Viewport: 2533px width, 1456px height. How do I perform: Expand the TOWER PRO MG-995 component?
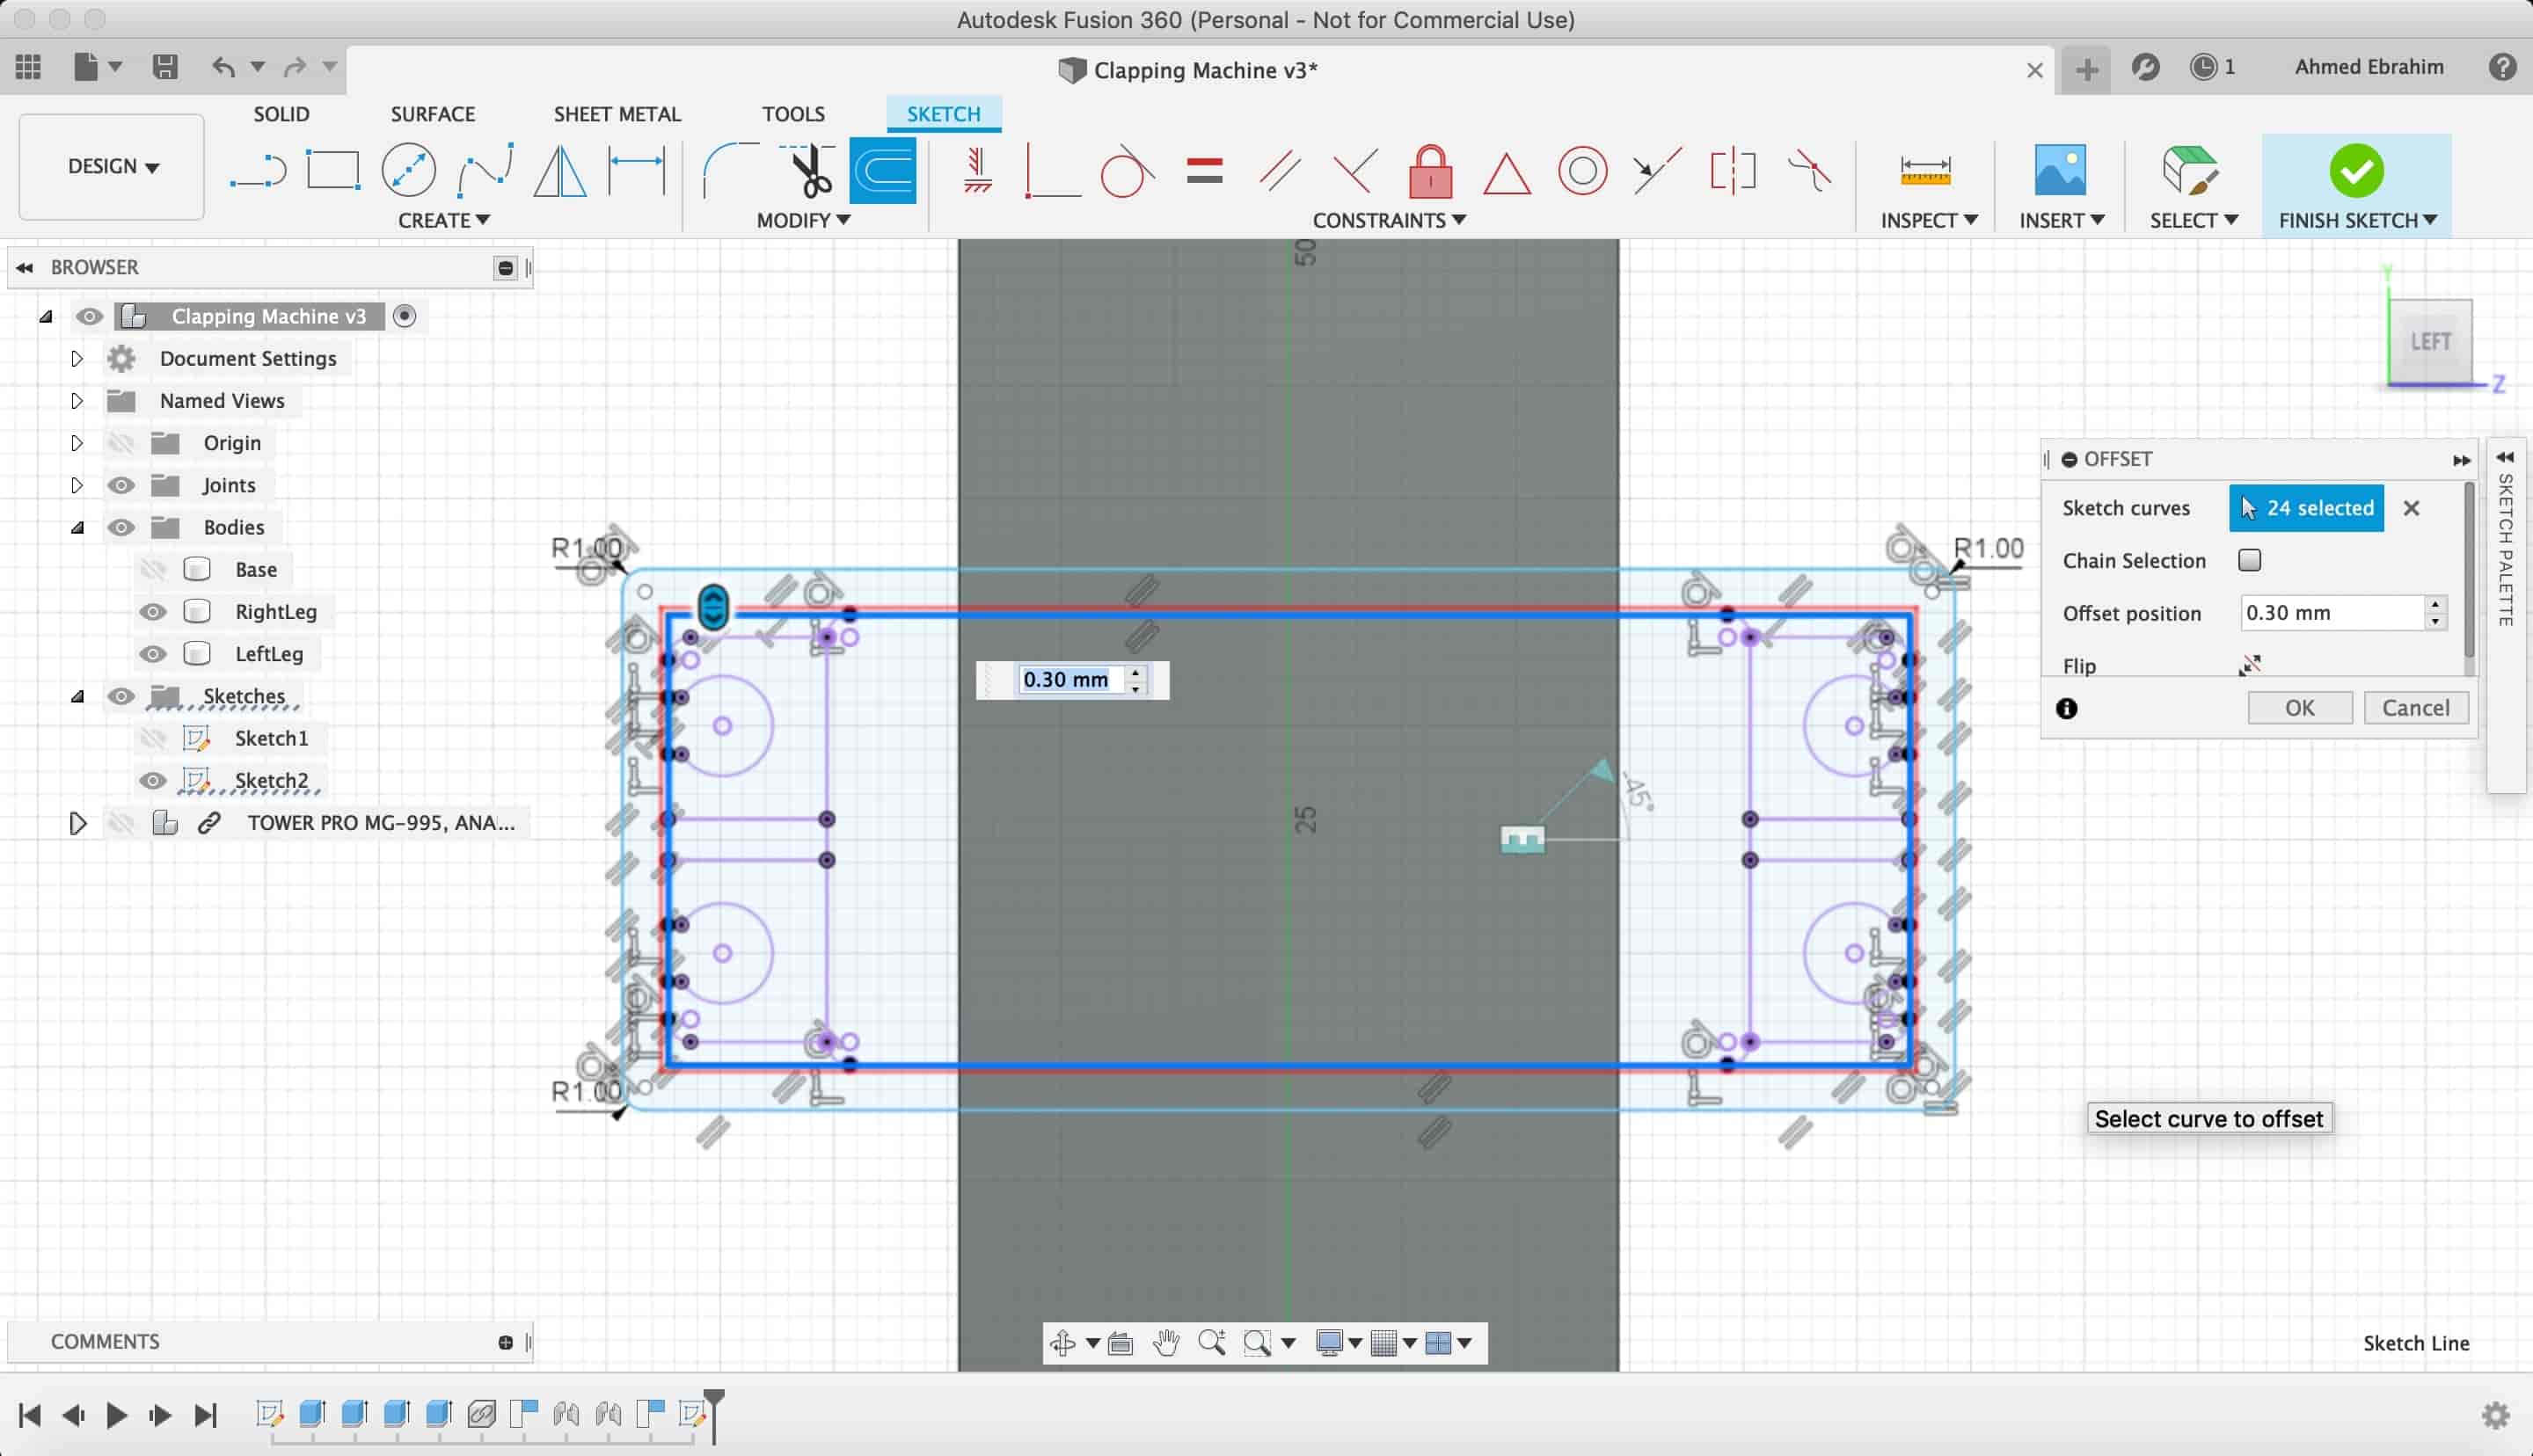(x=77, y=821)
